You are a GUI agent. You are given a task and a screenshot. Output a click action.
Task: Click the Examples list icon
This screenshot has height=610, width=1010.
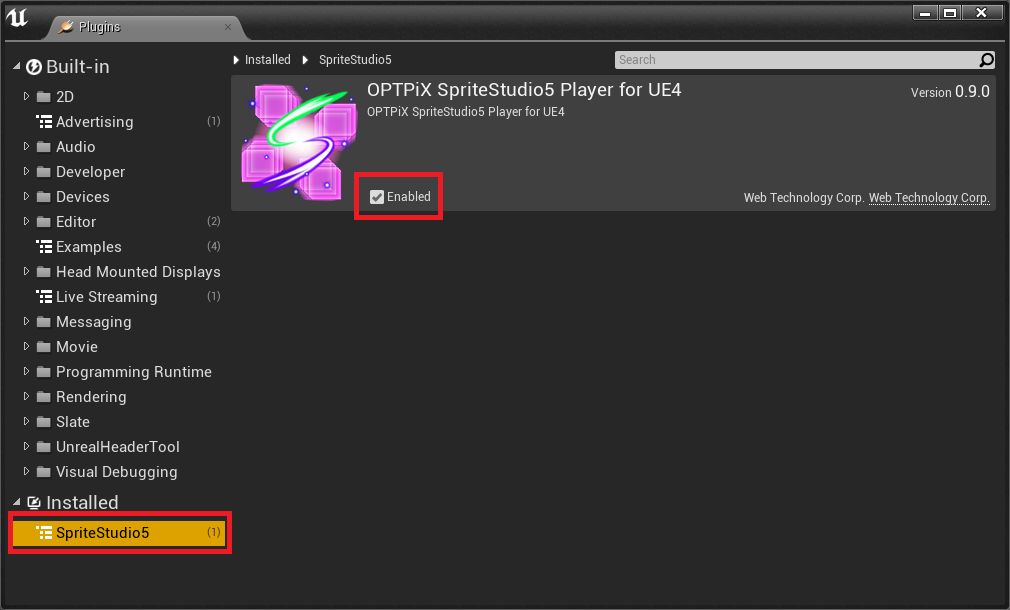click(x=44, y=246)
